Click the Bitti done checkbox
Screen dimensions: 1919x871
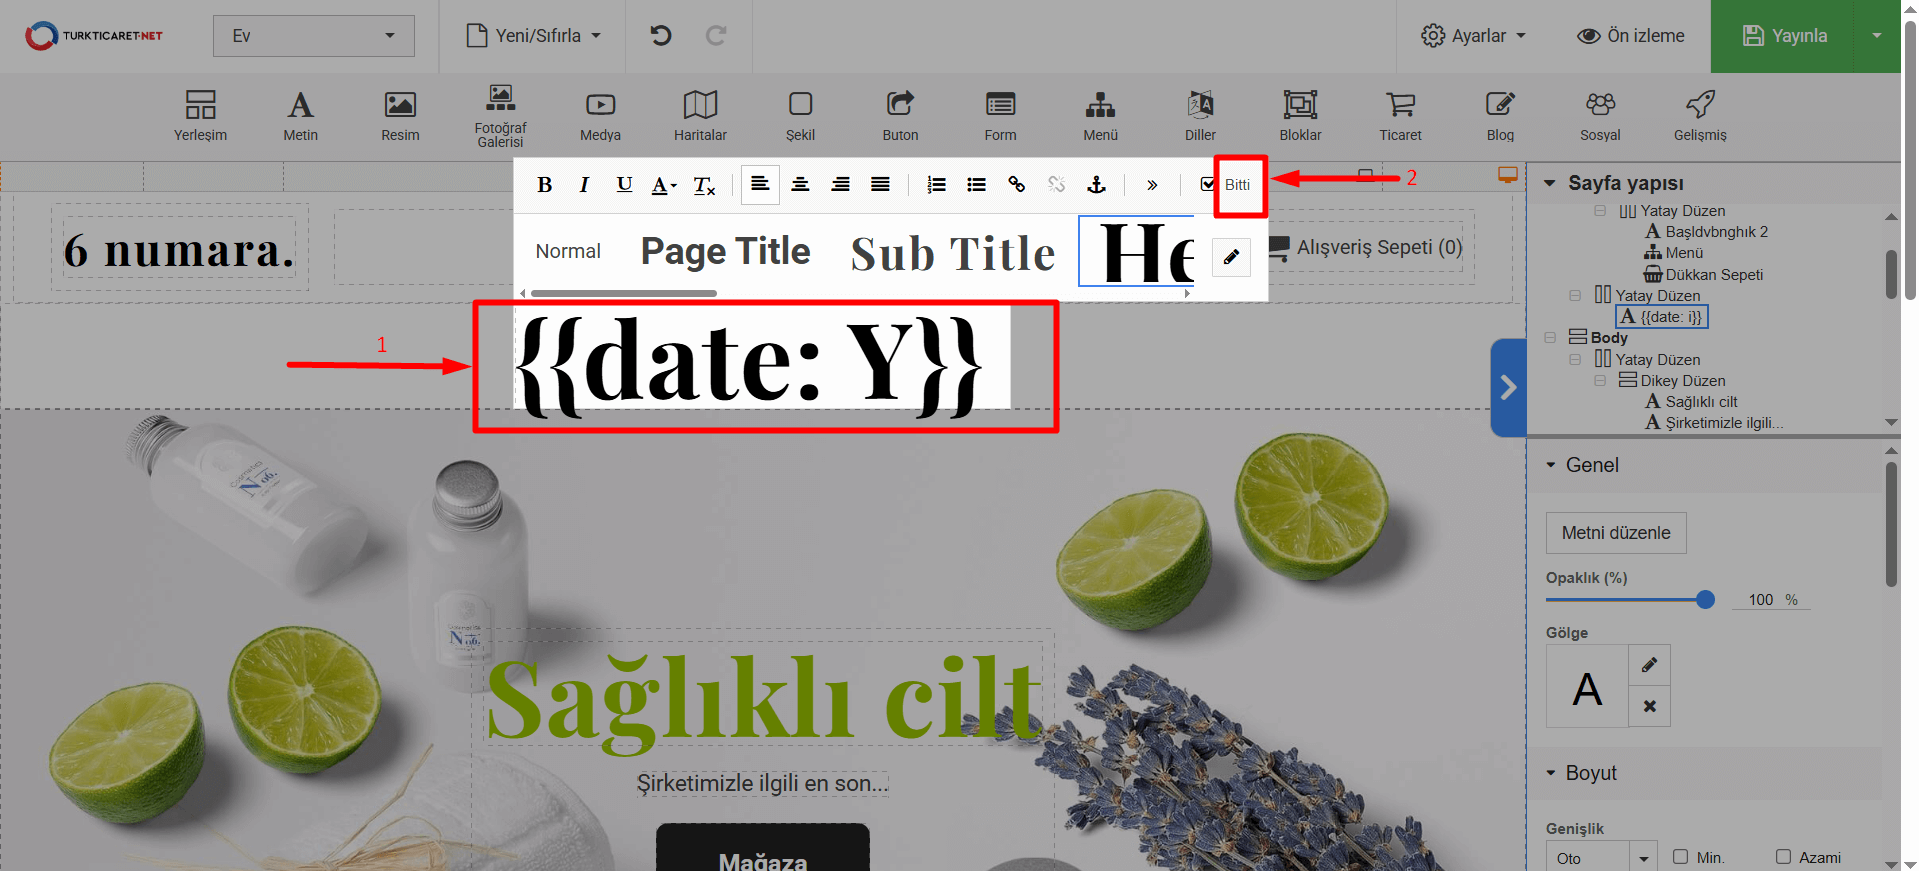[x=1208, y=184]
